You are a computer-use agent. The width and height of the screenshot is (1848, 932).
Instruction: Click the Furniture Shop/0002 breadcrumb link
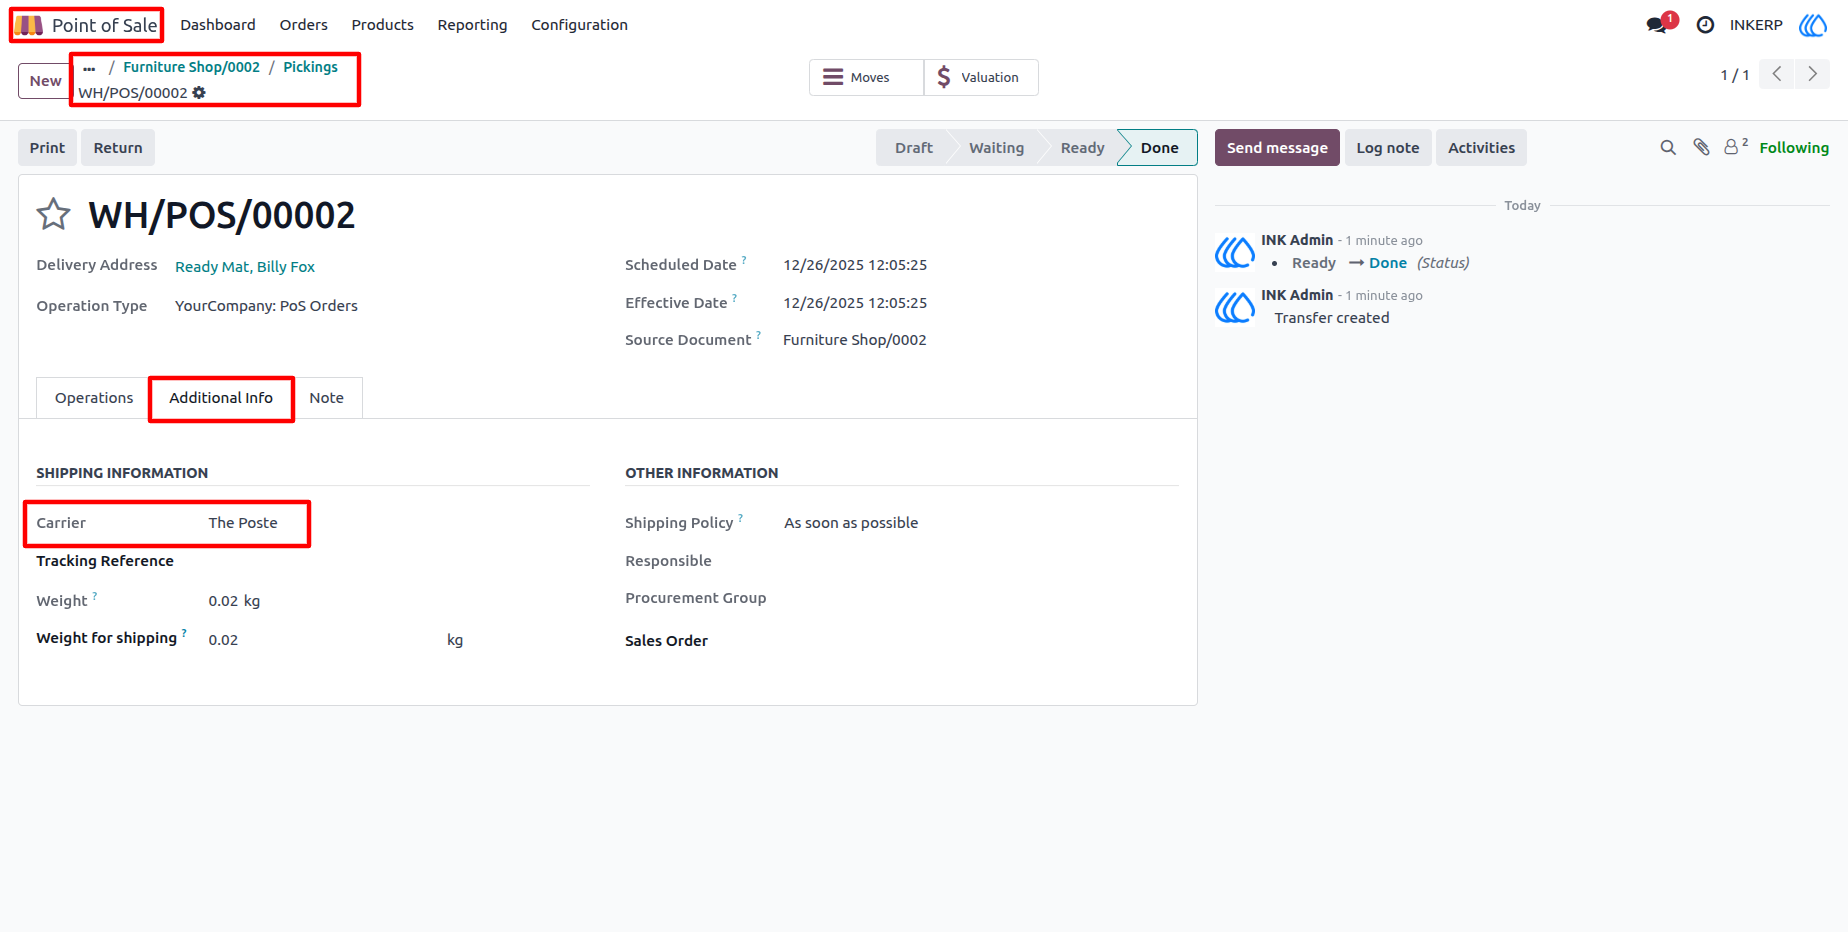(x=191, y=67)
